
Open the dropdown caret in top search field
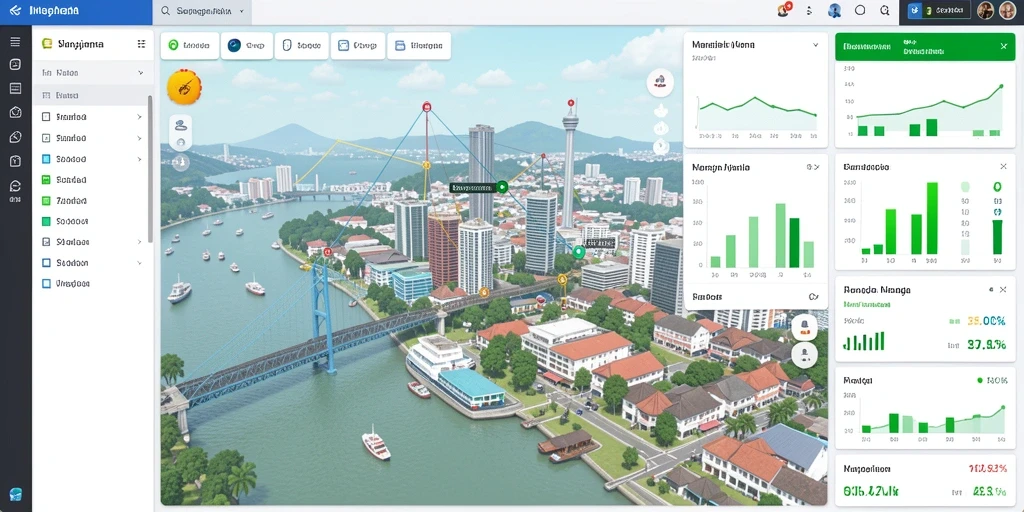click(x=242, y=11)
